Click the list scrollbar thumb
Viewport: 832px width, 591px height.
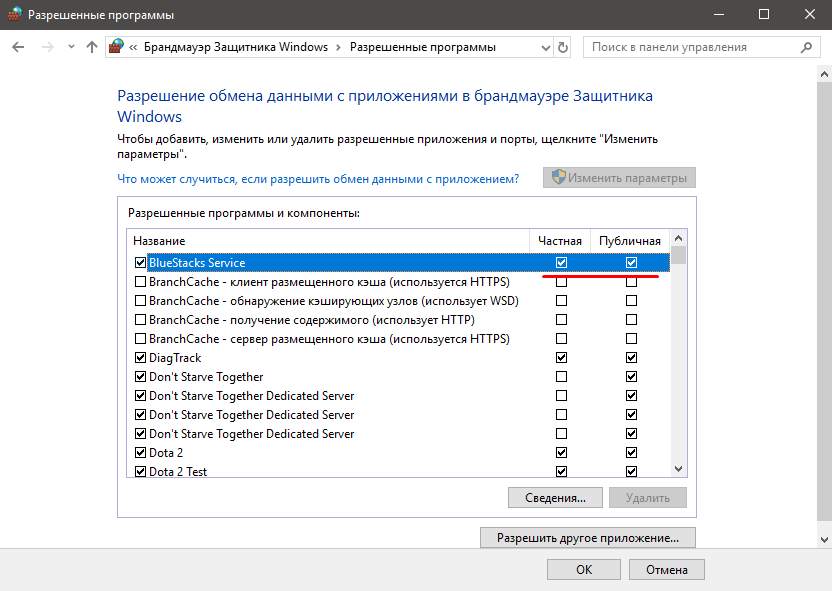[678, 255]
